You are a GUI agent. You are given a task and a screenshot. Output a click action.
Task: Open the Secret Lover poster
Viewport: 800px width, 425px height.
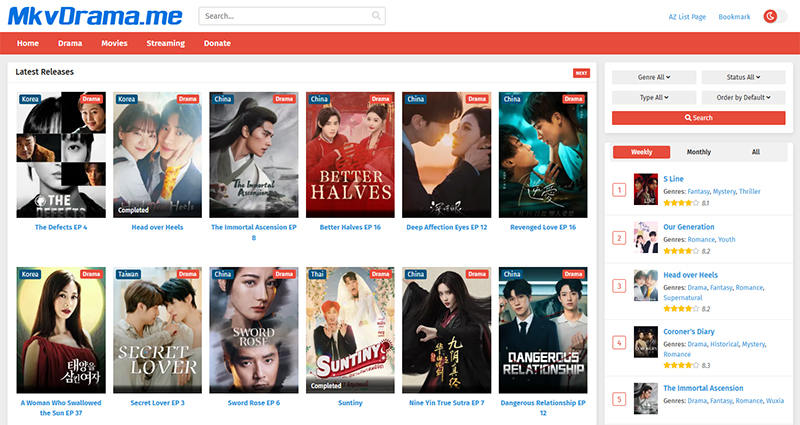157,330
